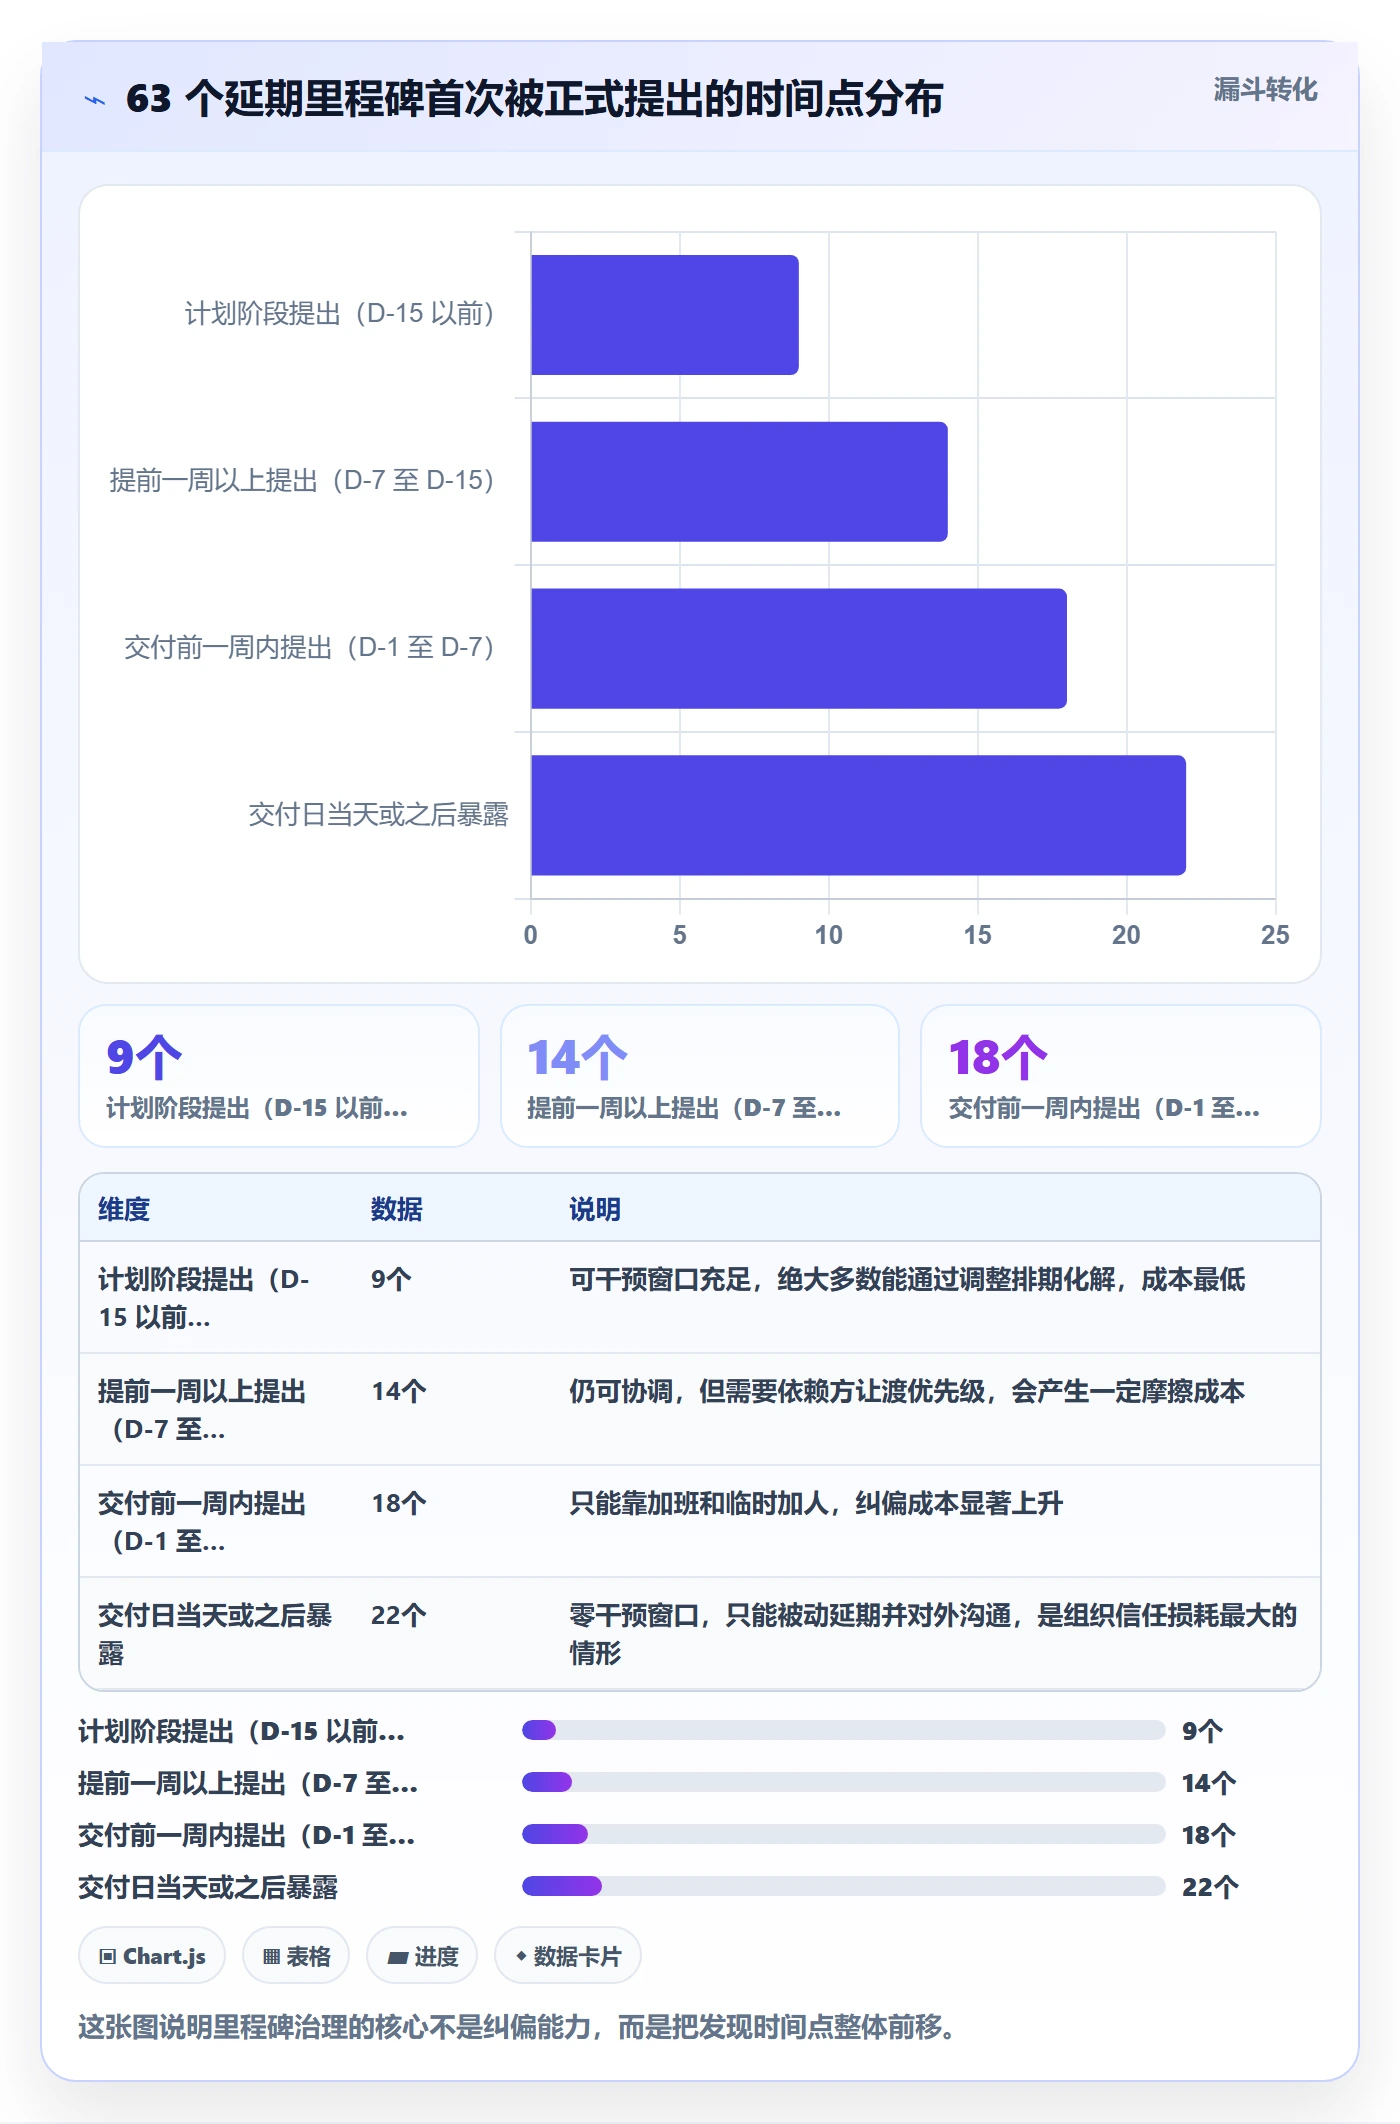
Task: Click the 18个 progress bar
Action: pos(844,1834)
